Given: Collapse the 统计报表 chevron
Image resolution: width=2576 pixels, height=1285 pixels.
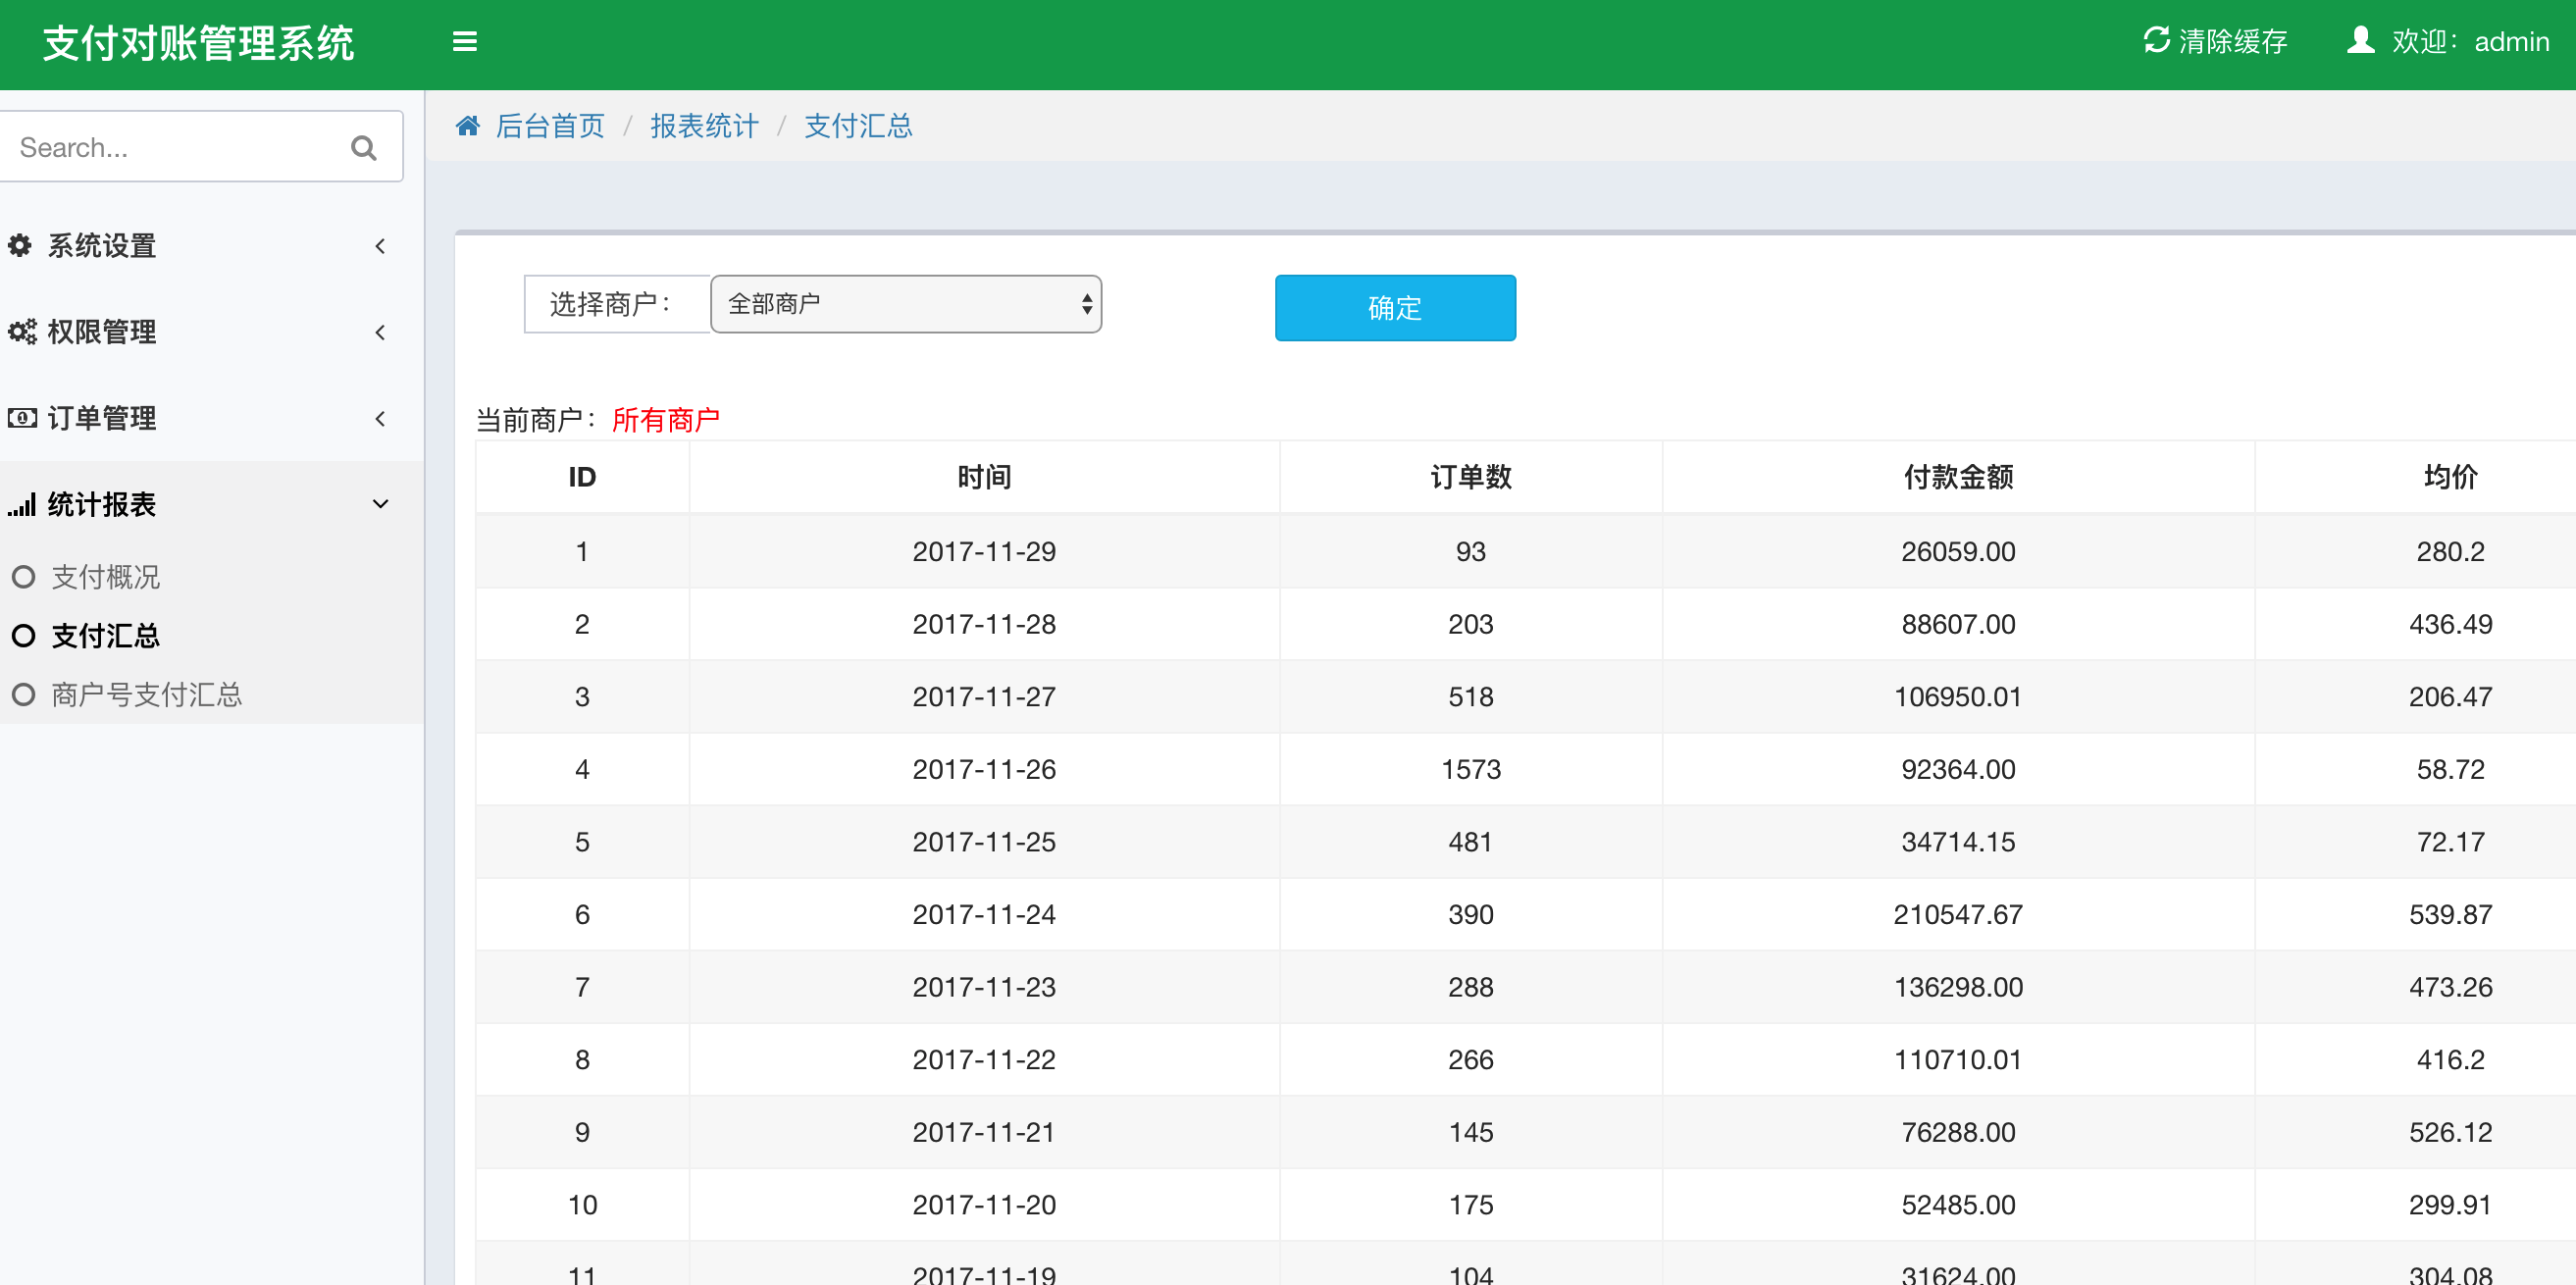Looking at the screenshot, I should [x=380, y=504].
